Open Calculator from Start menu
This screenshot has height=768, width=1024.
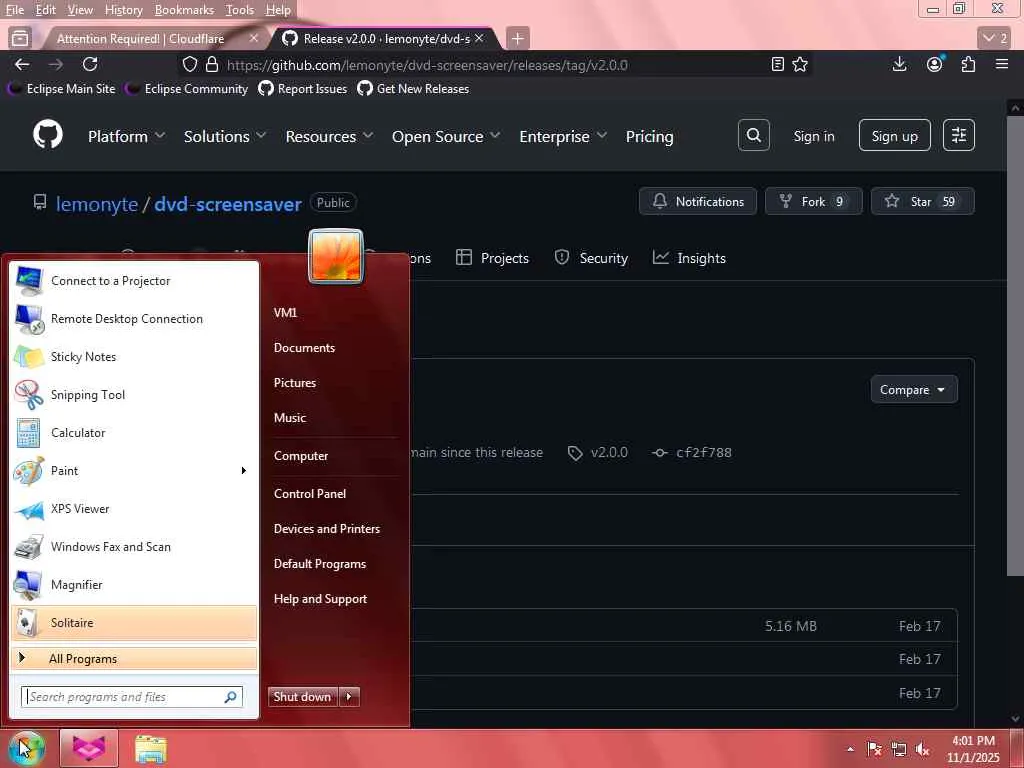tap(134, 432)
